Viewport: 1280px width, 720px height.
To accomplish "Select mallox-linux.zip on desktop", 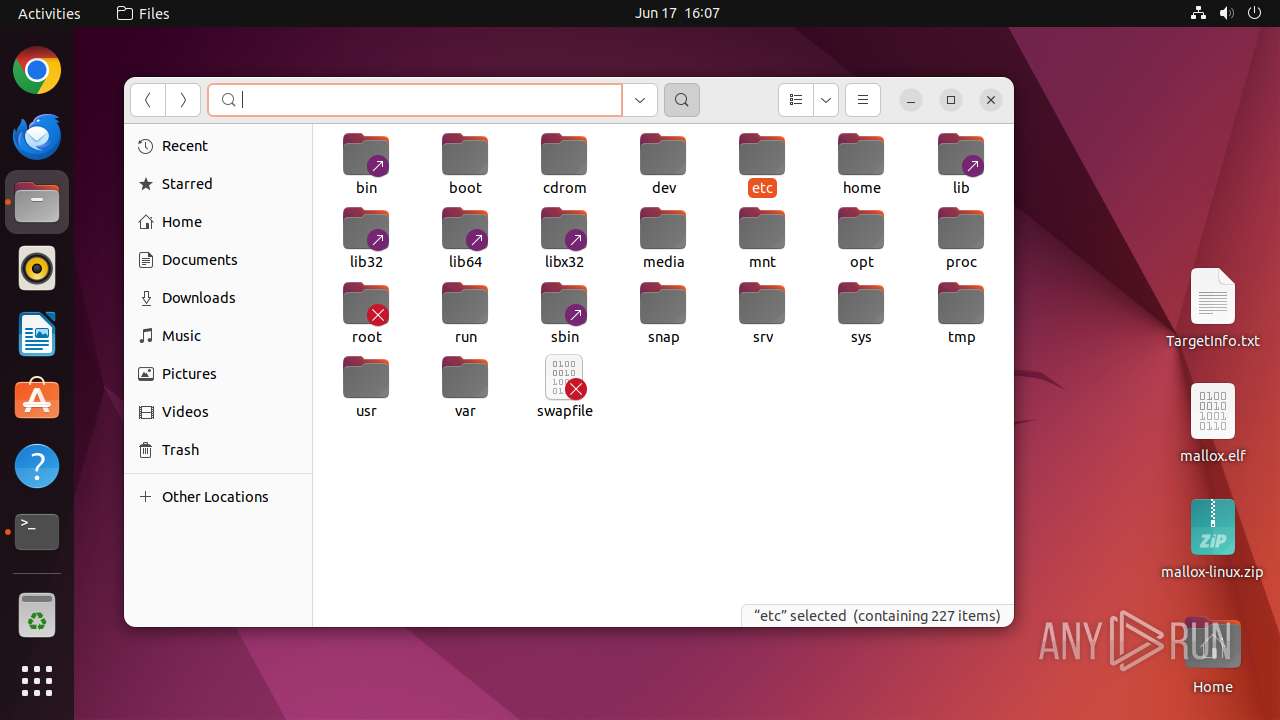I will pos(1213,539).
